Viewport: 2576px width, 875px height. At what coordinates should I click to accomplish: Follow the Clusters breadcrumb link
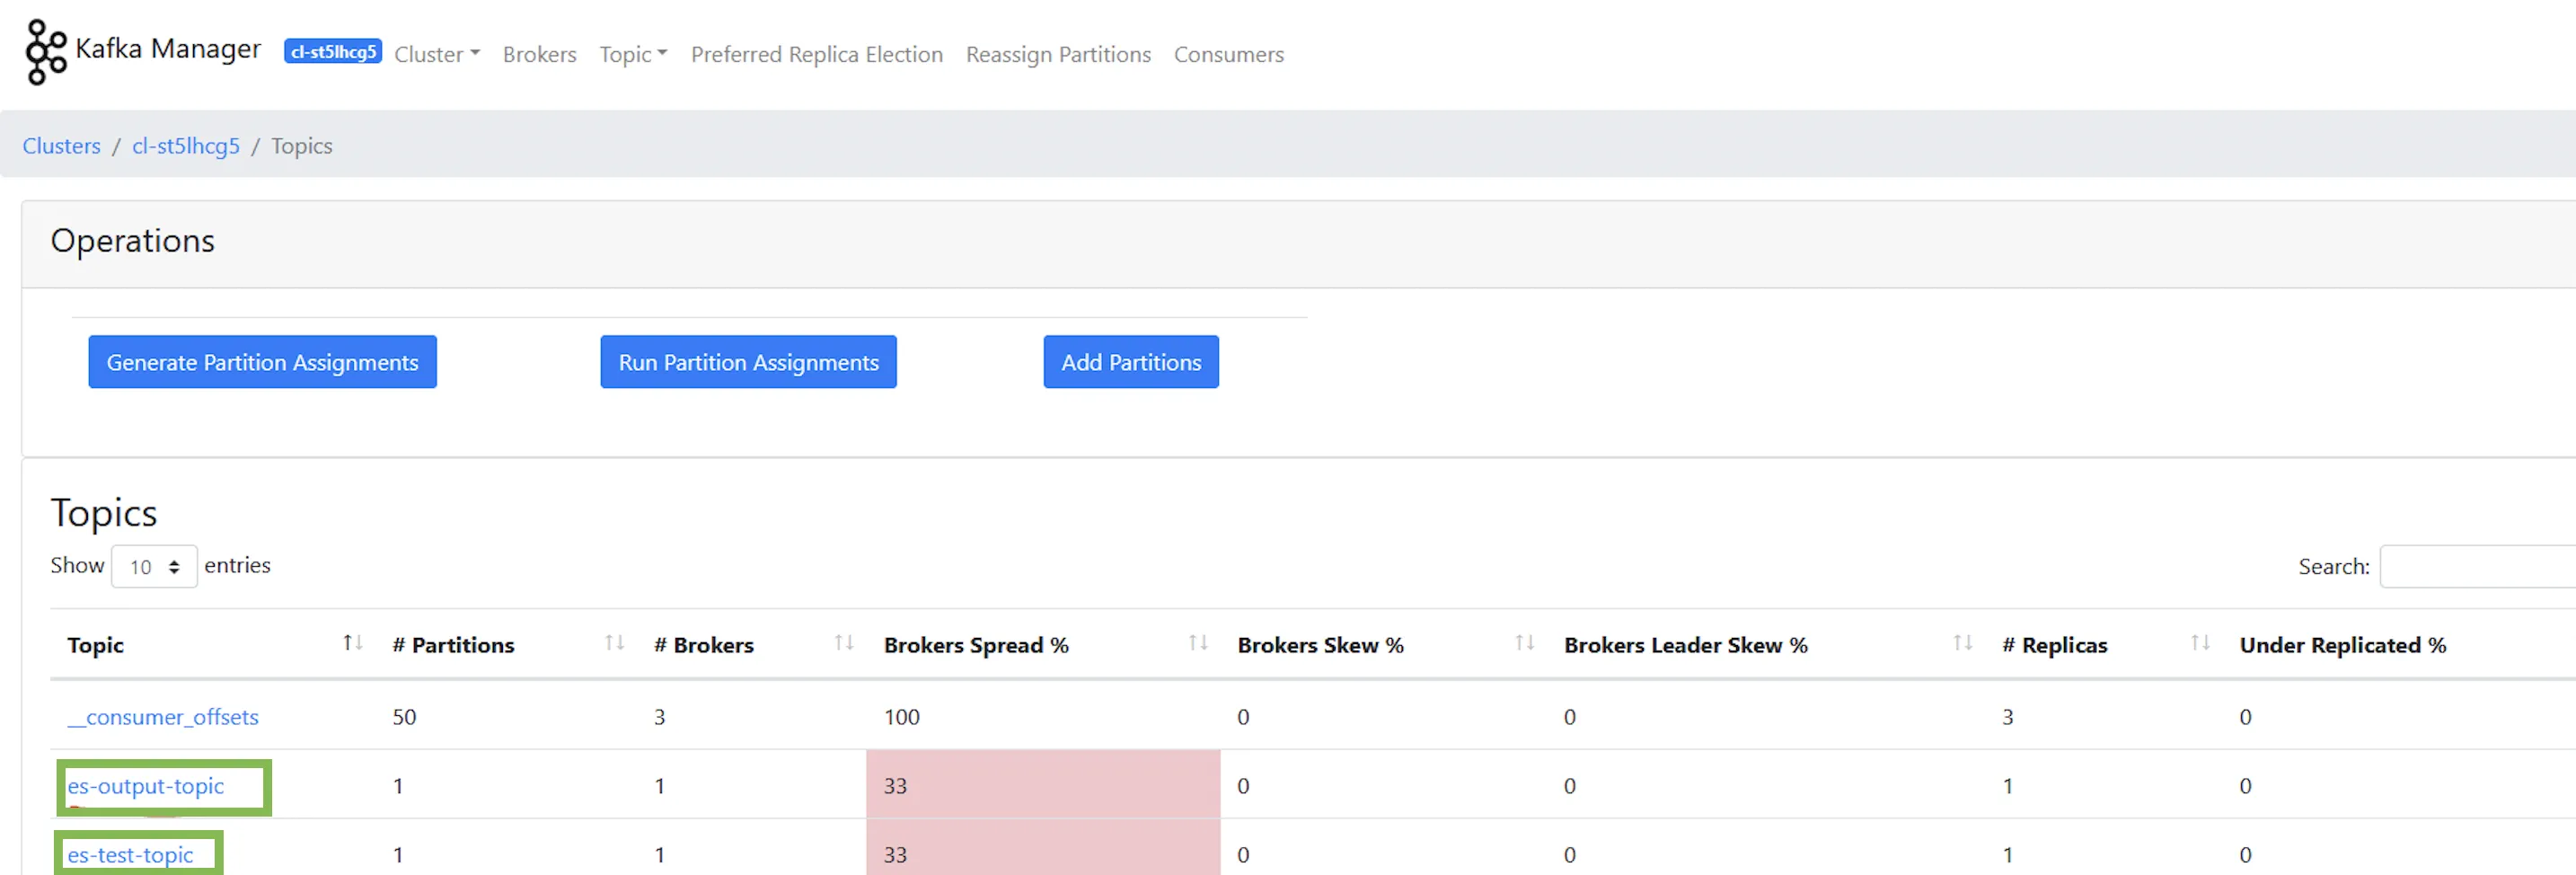tap(61, 146)
